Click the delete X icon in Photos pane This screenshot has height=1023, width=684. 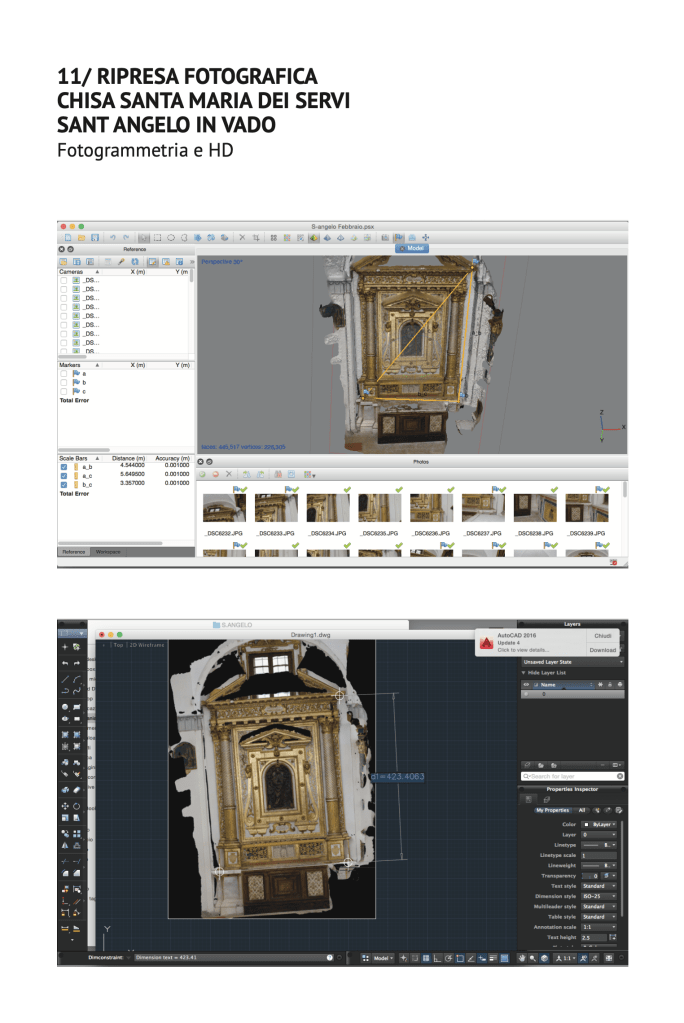click(229, 473)
